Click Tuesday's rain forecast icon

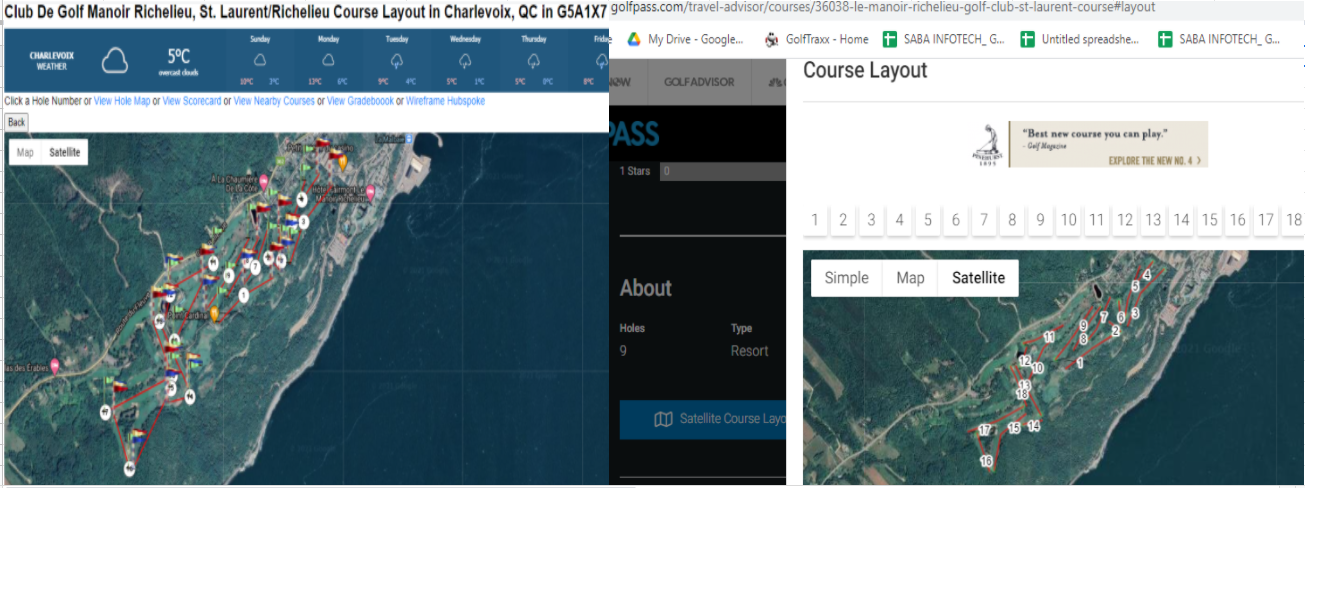[x=397, y=61]
